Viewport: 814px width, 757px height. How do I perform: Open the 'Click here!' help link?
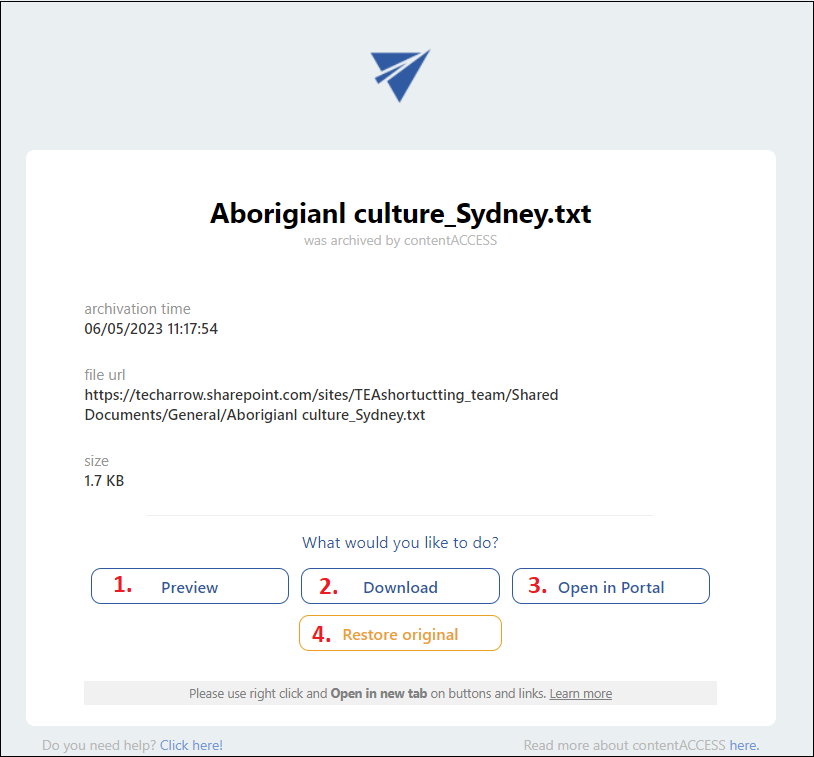click(191, 745)
